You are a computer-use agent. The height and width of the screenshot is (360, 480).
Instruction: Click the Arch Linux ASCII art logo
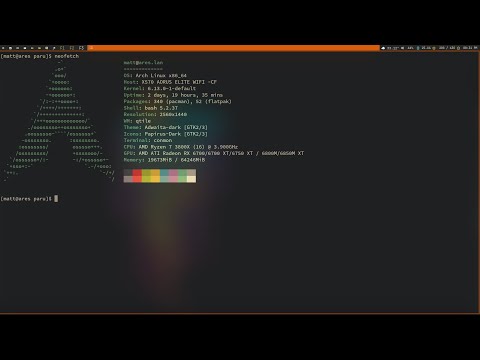tap(59, 121)
